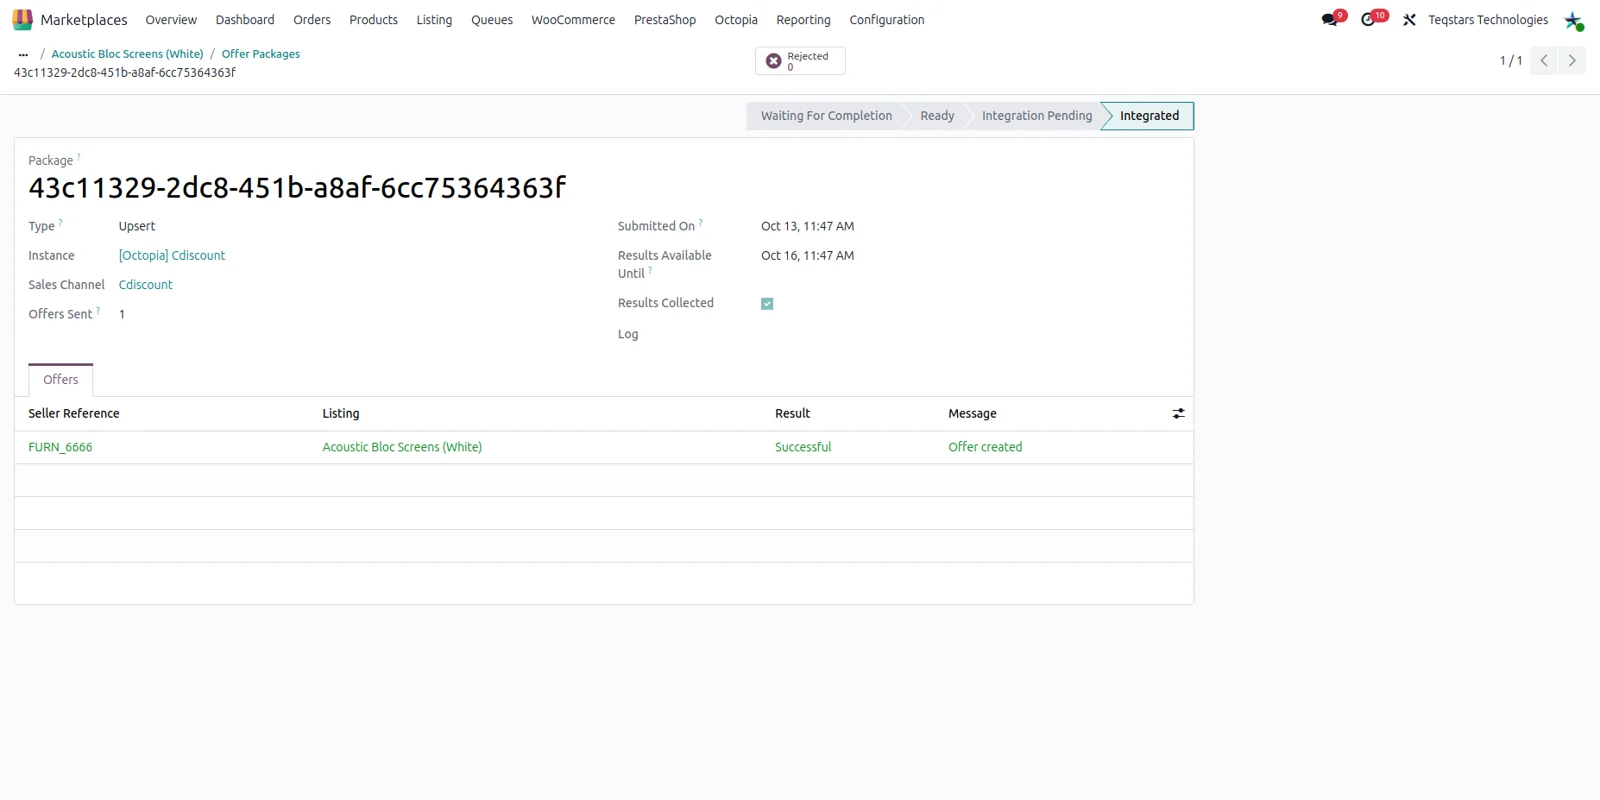Viewport: 1600px width, 800px height.
Task: Open the Listing menu
Action: coord(434,20)
